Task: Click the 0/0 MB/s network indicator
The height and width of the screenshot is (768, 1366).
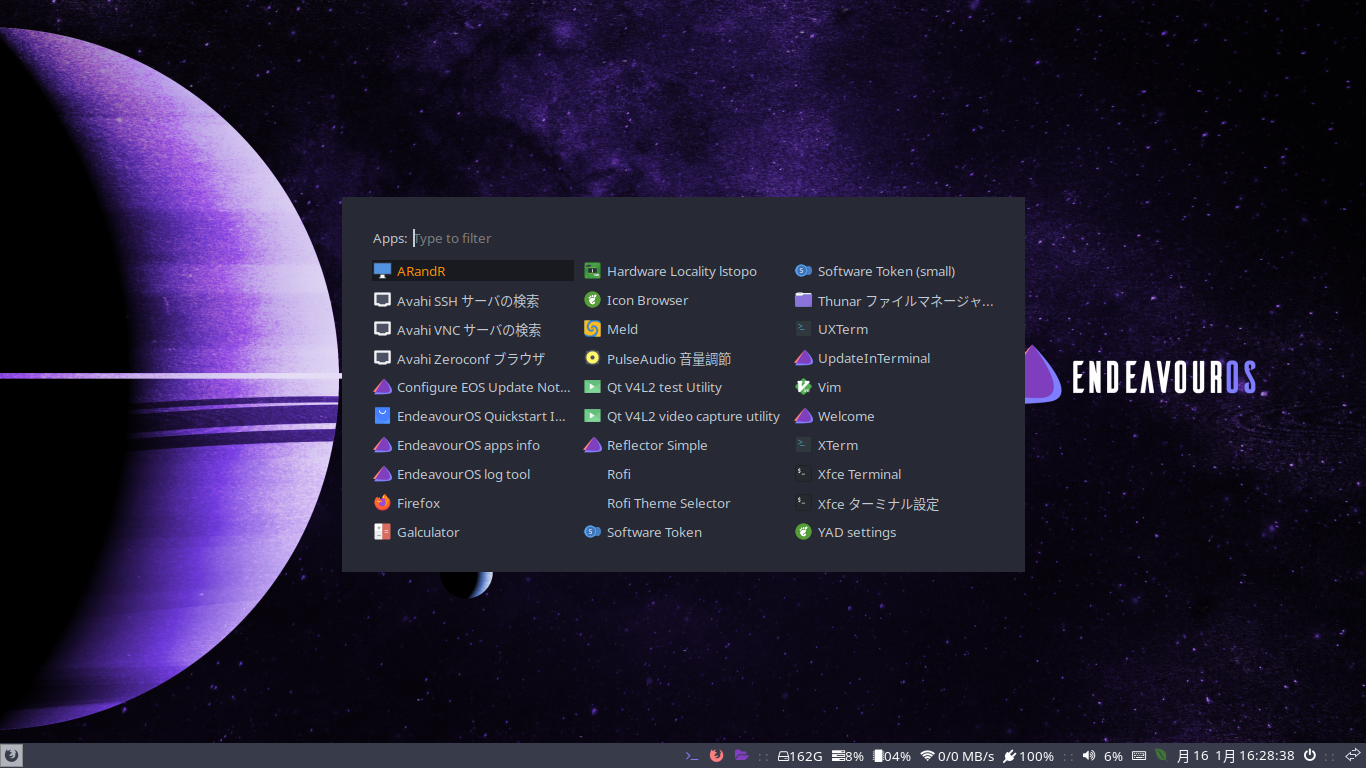Action: coord(957,756)
